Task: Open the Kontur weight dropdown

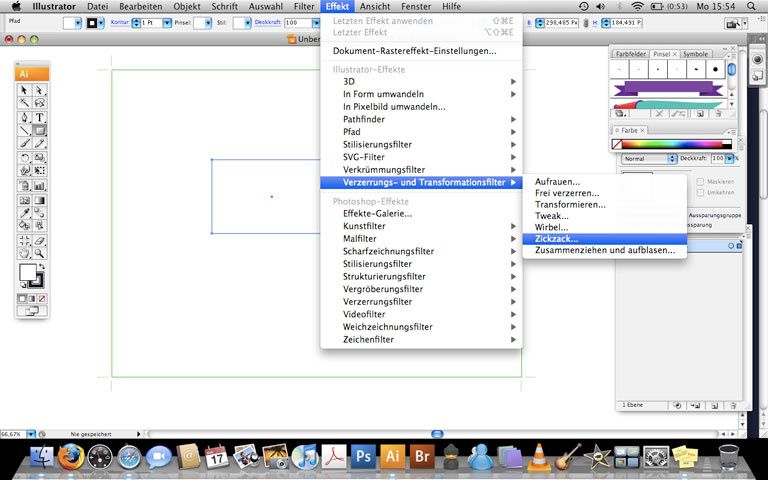Action: 167,23
